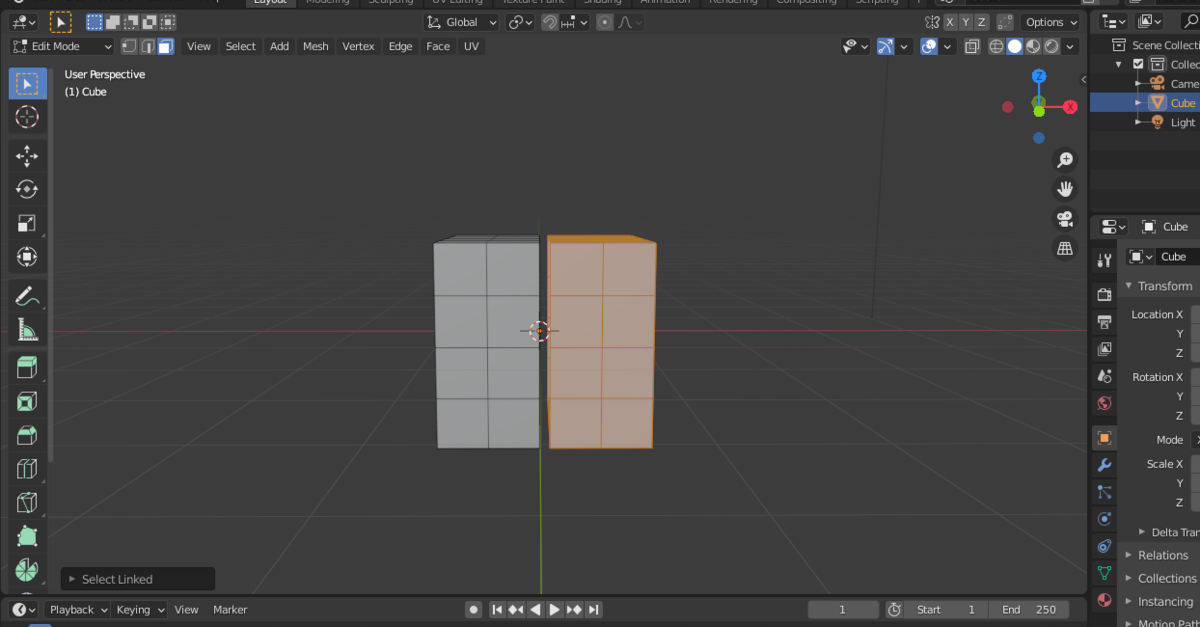Image resolution: width=1200 pixels, height=627 pixels.
Task: Activate the Knife tool
Action: click(x=28, y=503)
